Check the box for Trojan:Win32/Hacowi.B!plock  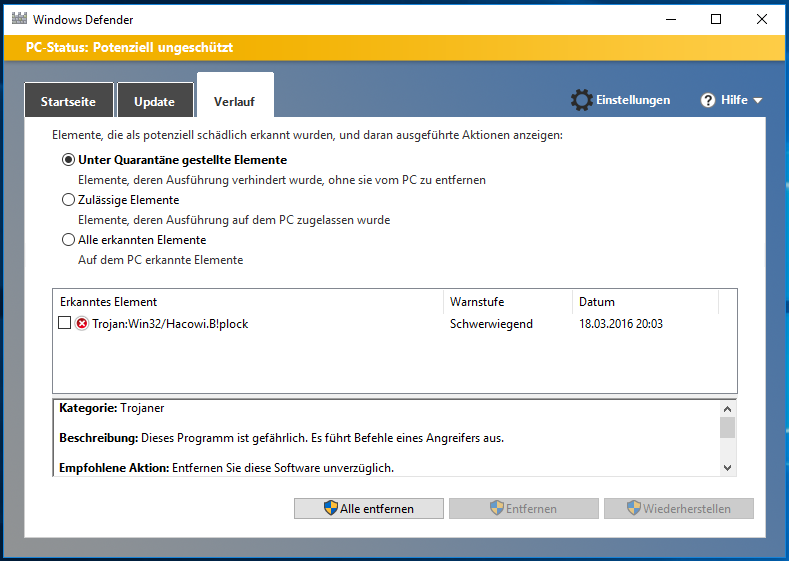click(x=64, y=323)
